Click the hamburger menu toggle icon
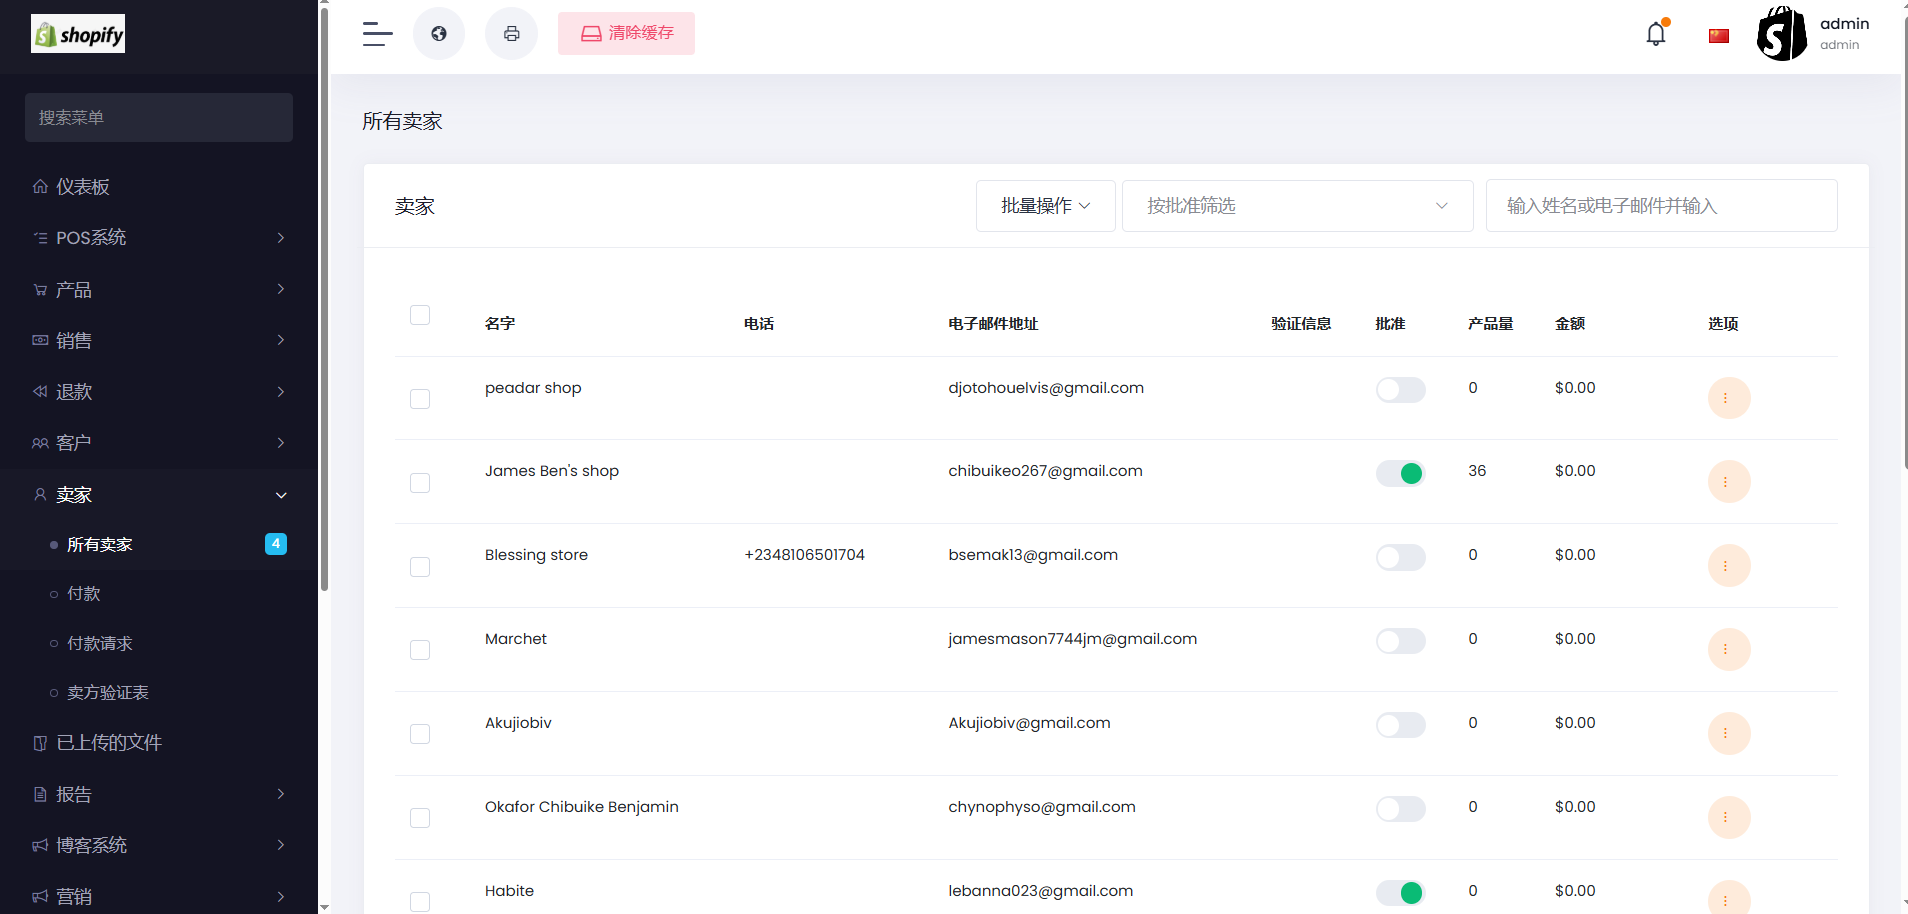Image resolution: width=1908 pixels, height=914 pixels. [x=377, y=34]
